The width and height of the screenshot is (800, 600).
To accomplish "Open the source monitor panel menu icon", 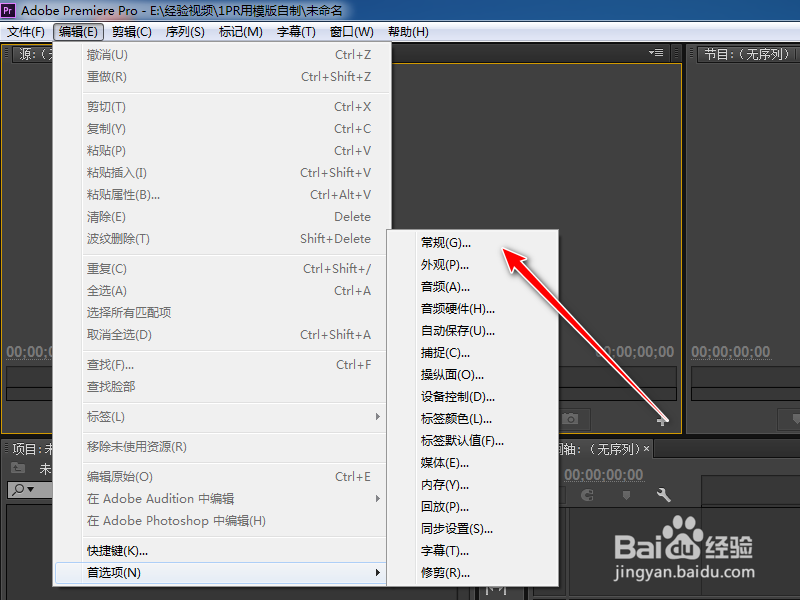I will [656, 53].
